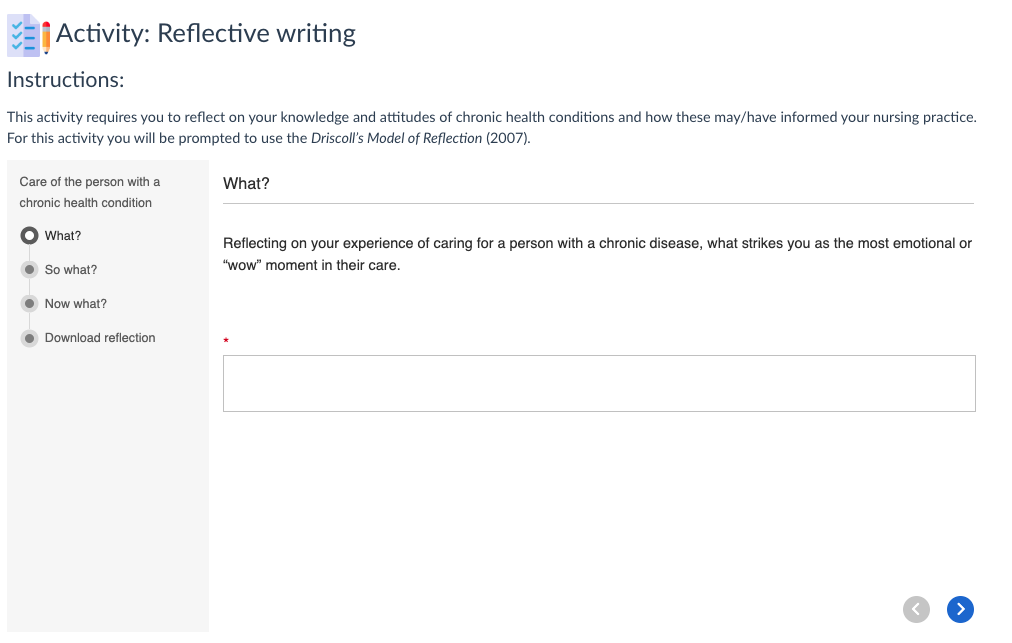Click the 'Care of the person with a chronic health condition' title

pyautogui.click(x=90, y=192)
